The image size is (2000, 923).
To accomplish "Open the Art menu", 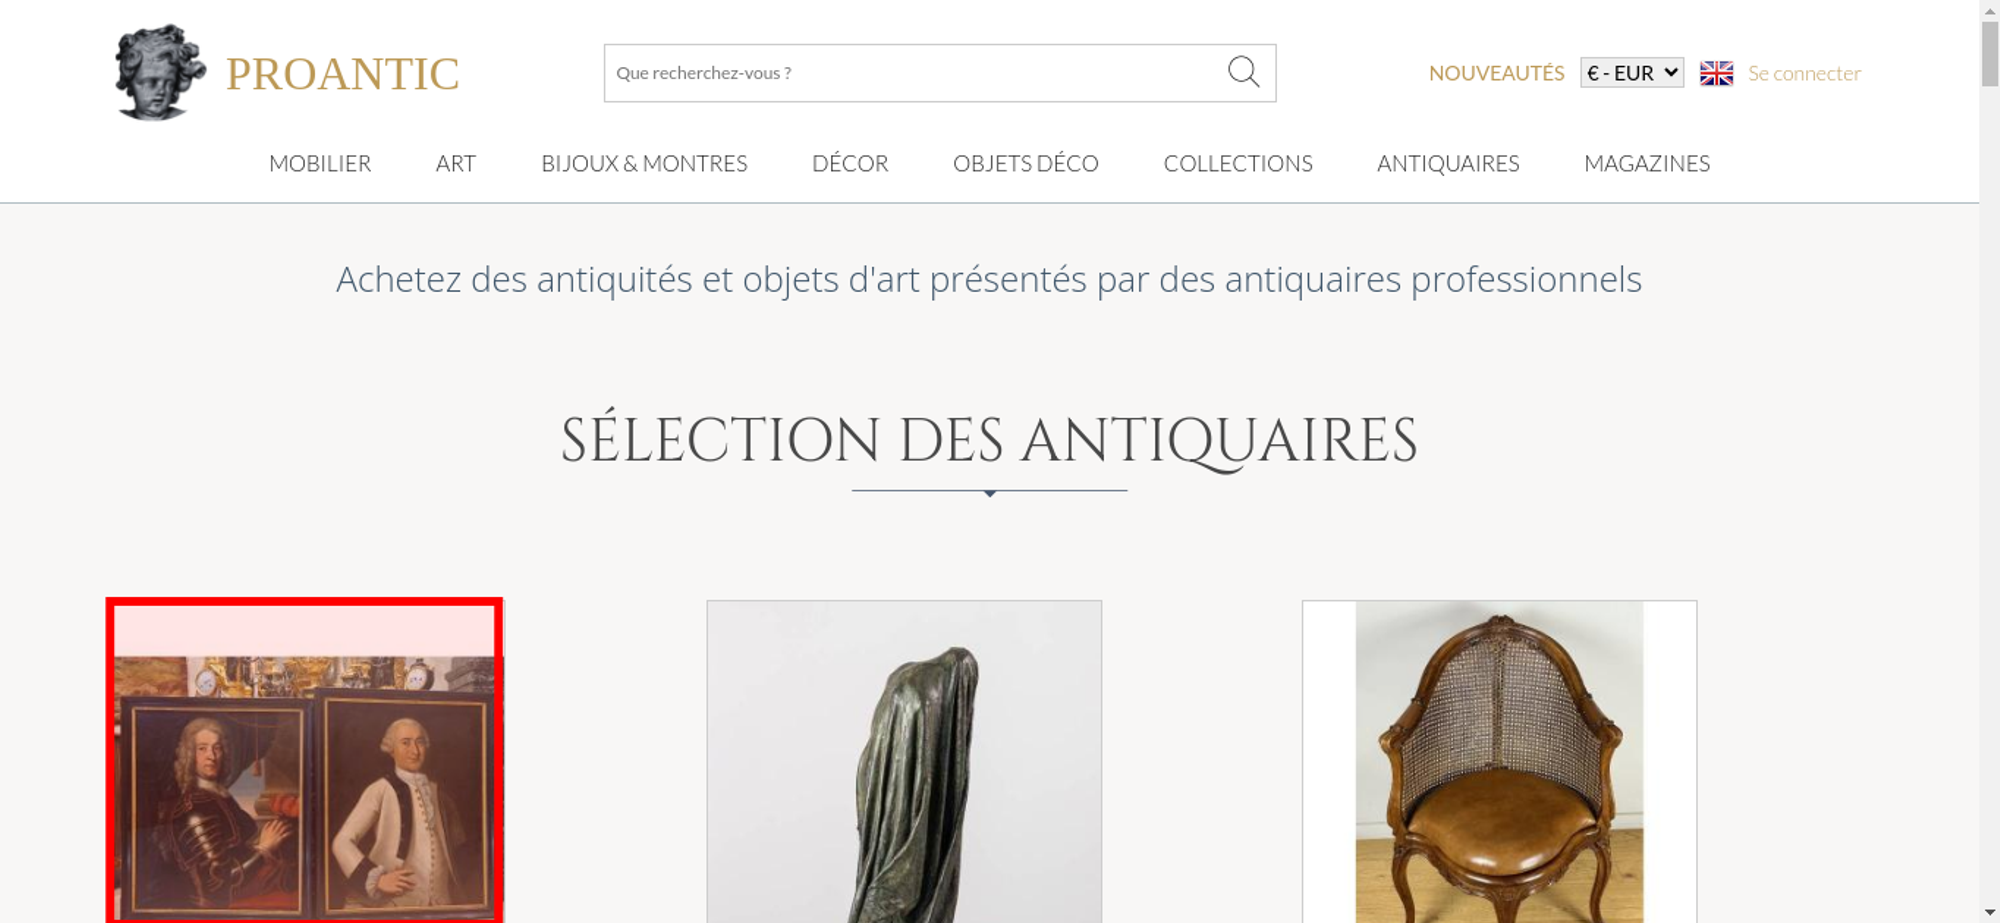I will 456,163.
